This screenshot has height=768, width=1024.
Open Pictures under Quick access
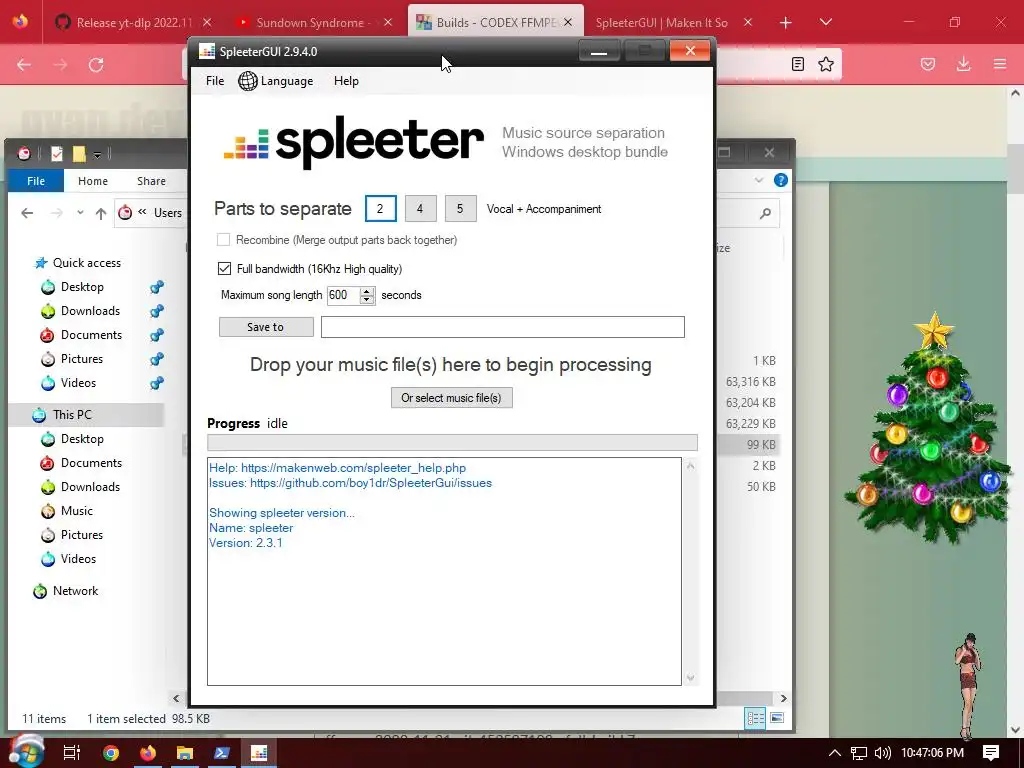72,359
